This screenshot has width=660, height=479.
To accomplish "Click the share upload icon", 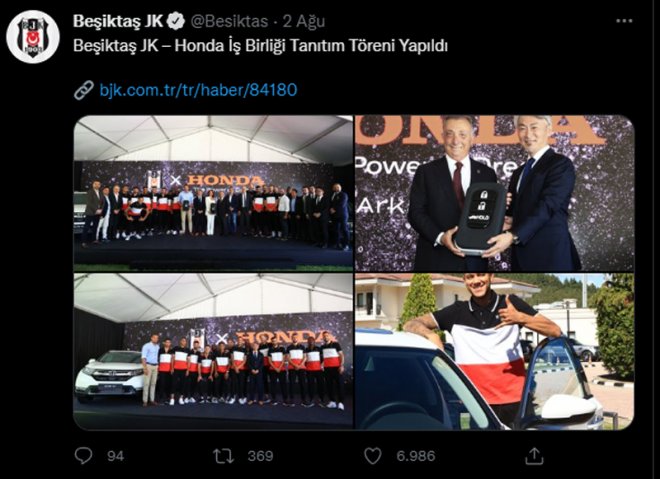I will [534, 456].
